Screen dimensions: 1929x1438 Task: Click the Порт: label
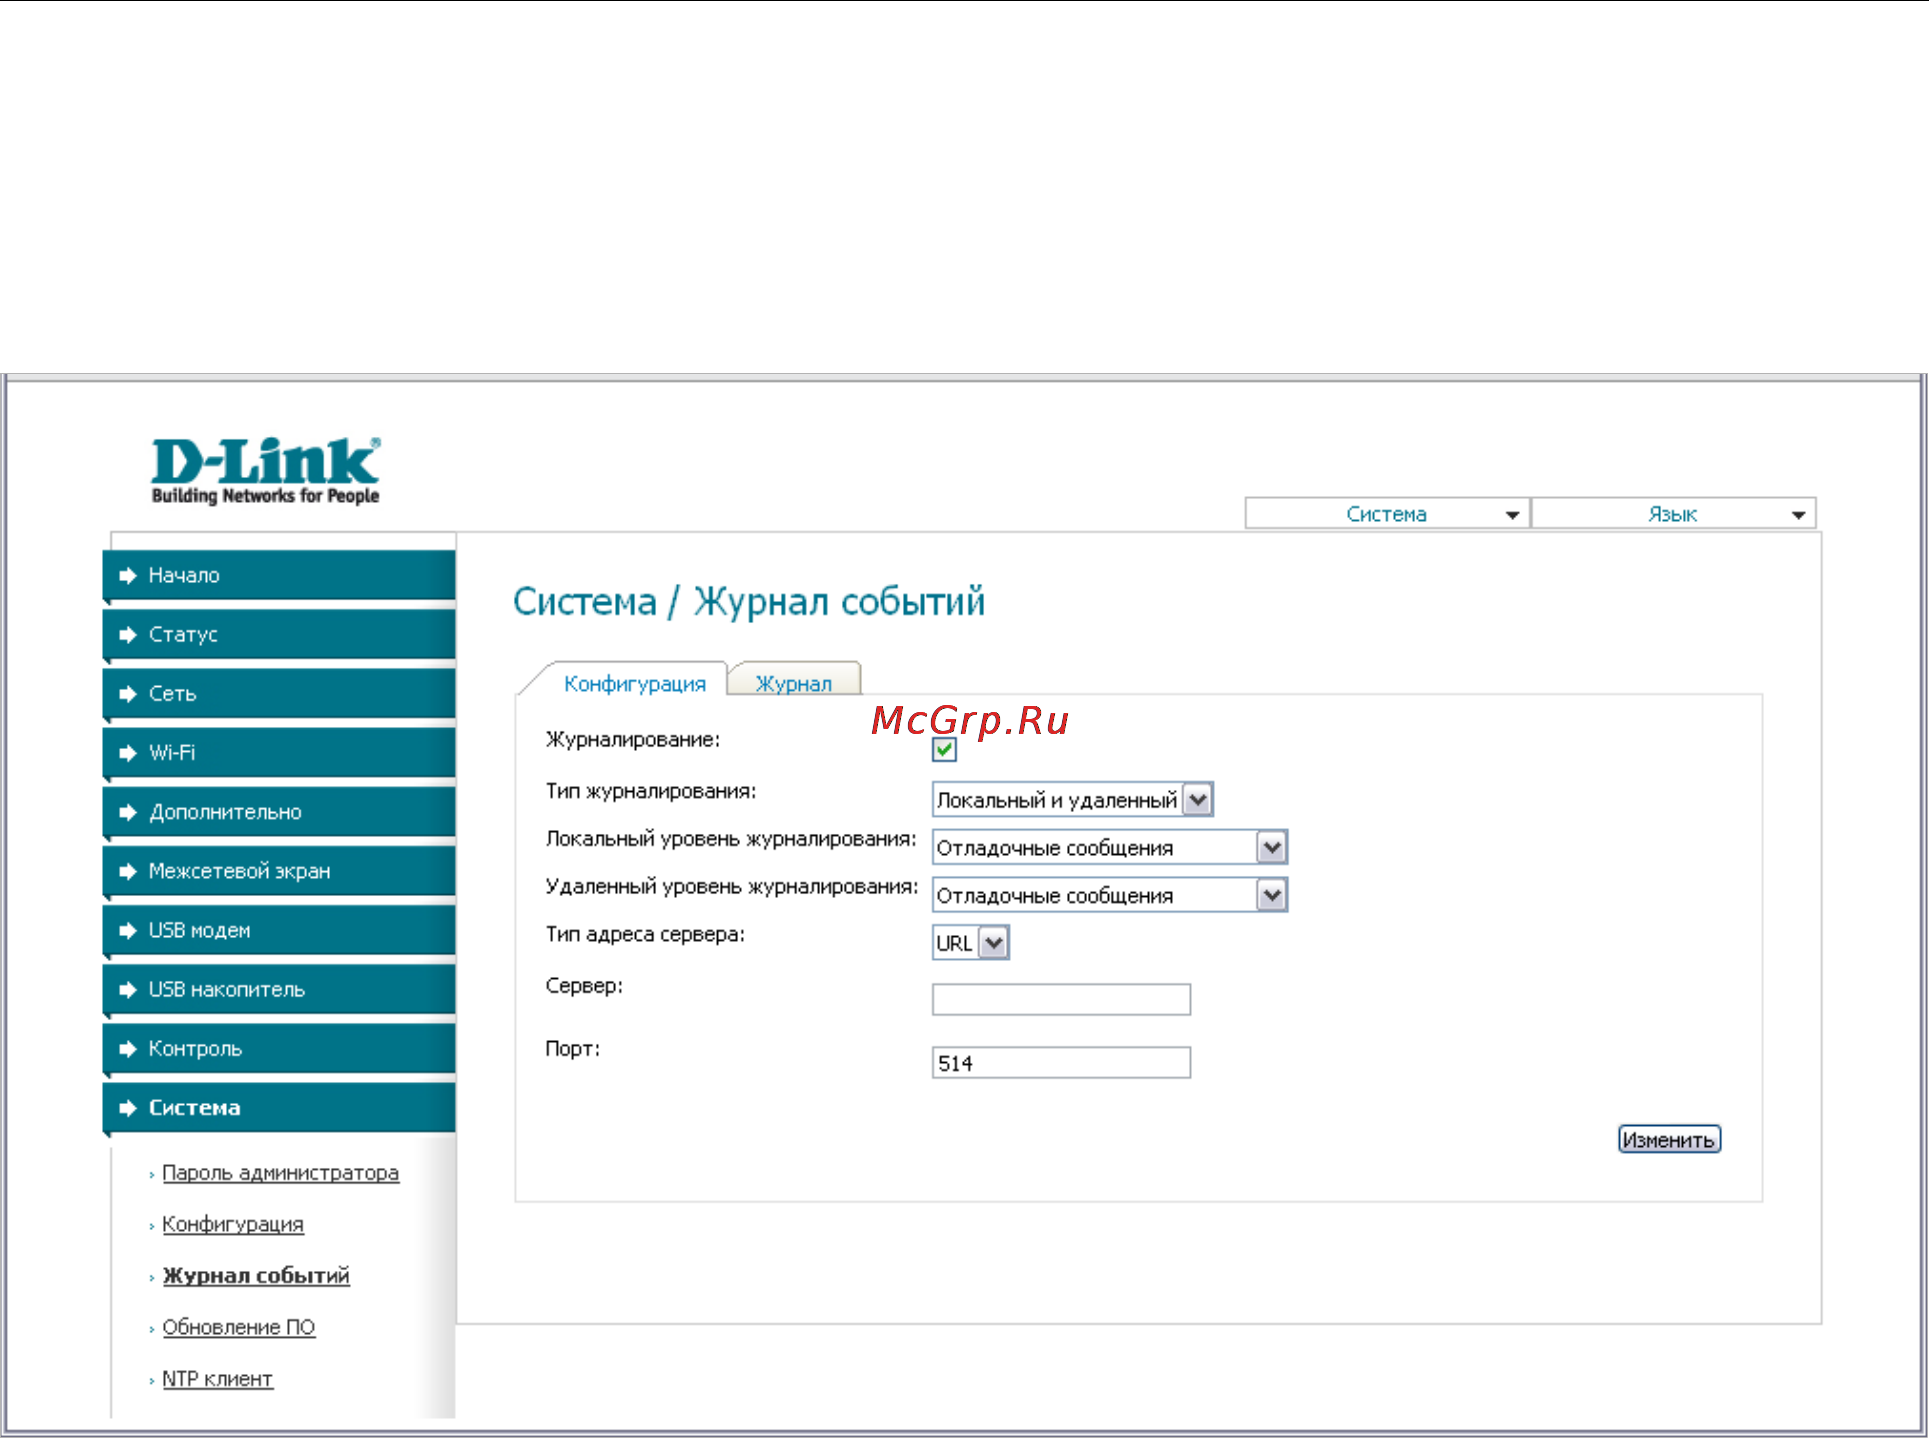click(x=572, y=1049)
